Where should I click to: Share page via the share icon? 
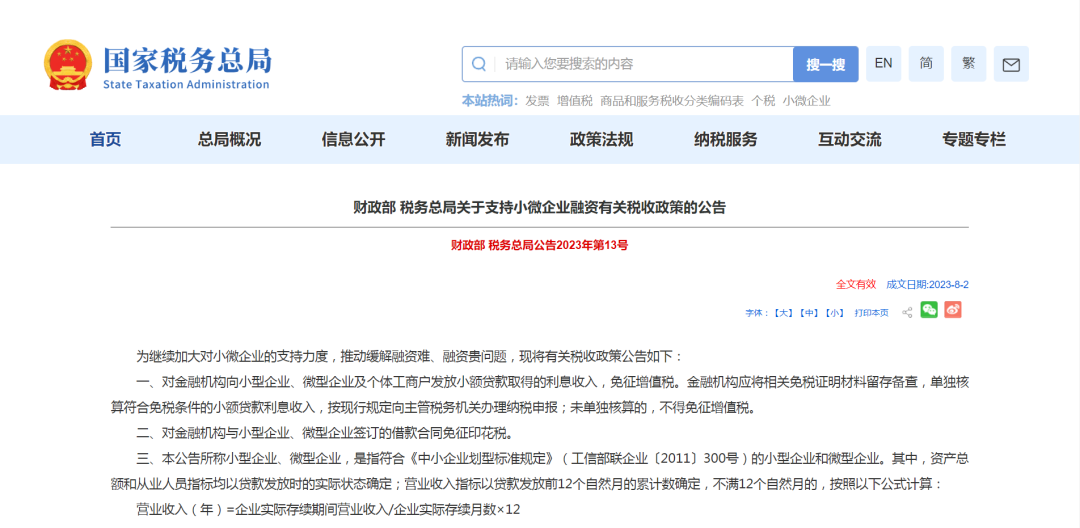[907, 312]
